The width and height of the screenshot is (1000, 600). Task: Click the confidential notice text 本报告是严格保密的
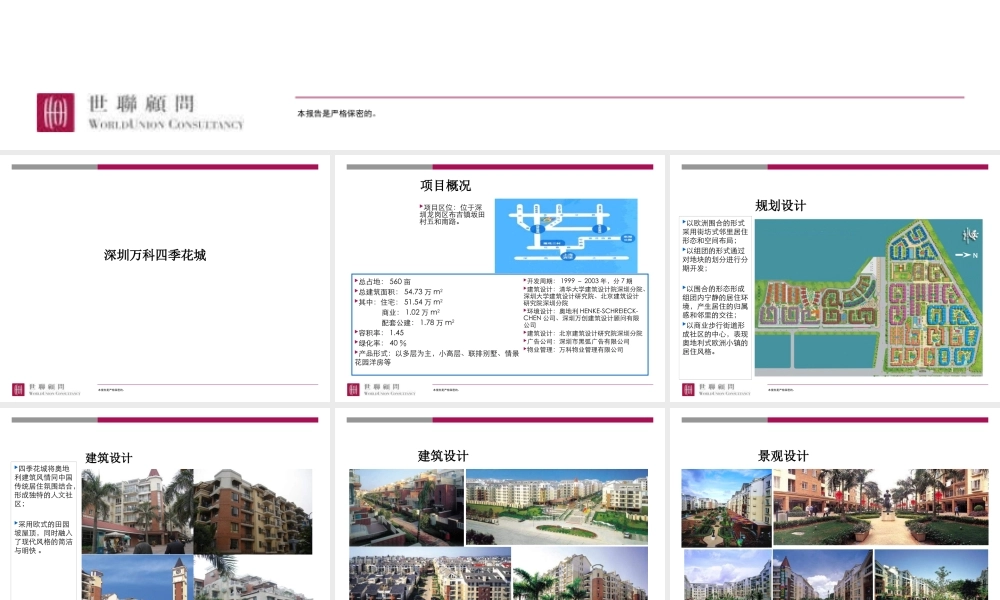[337, 114]
